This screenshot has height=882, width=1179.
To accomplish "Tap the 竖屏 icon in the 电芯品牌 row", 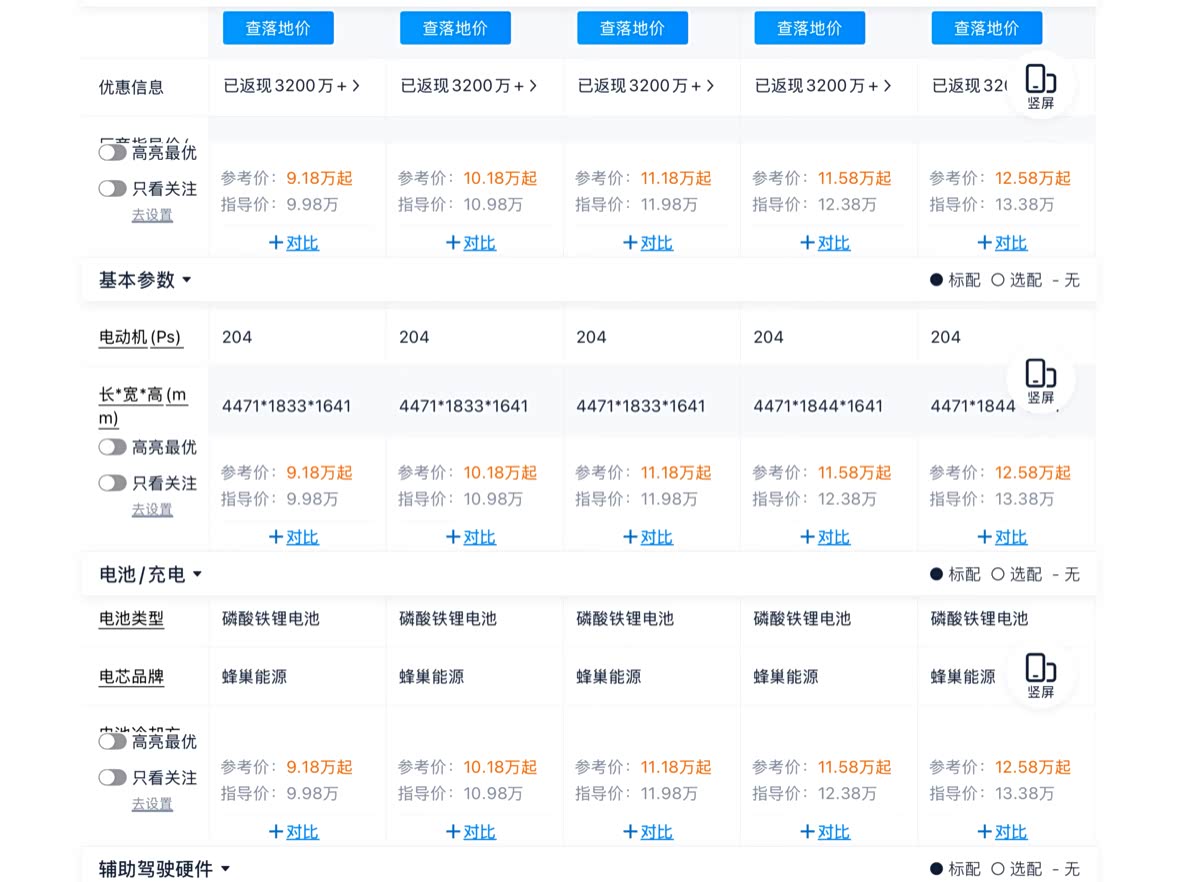I will tap(1040, 674).
